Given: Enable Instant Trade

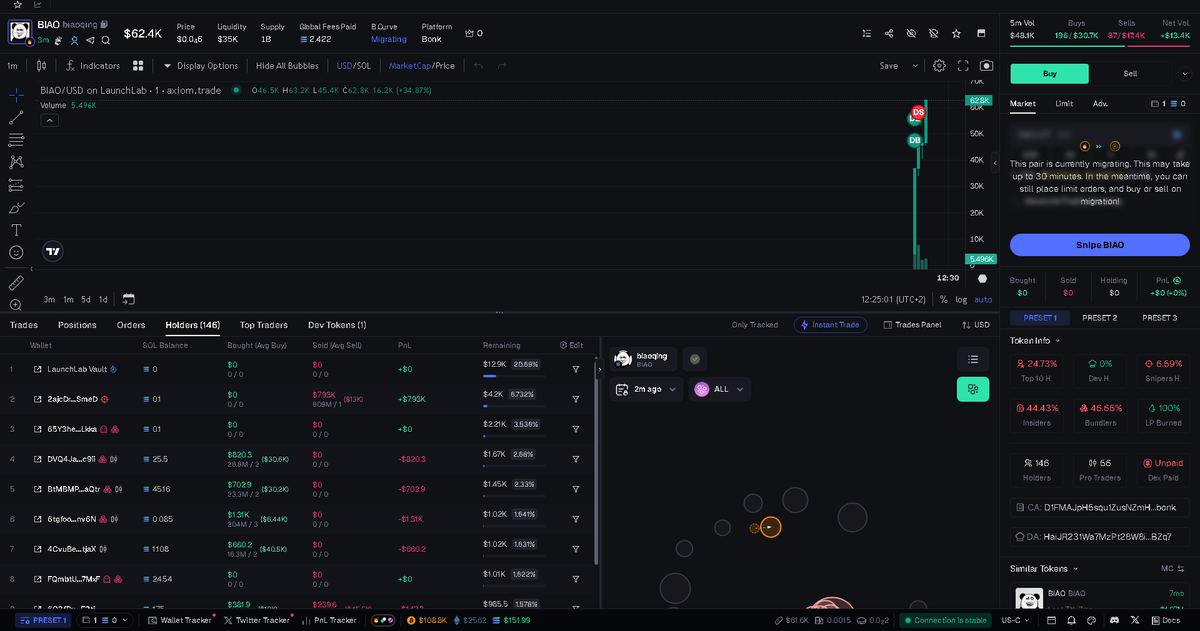Looking at the screenshot, I should coord(830,325).
